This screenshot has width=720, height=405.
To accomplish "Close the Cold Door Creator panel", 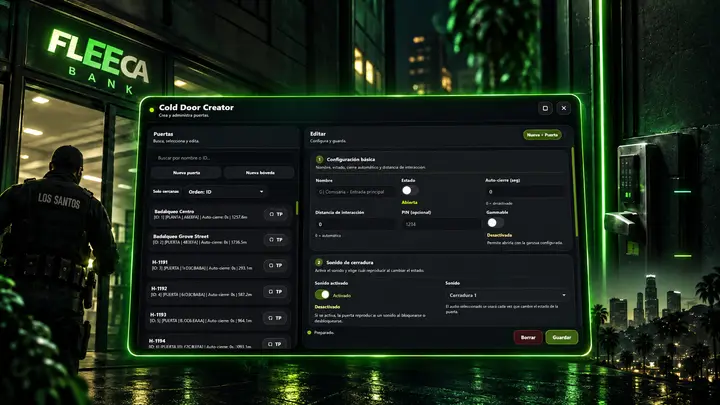I will [564, 108].
